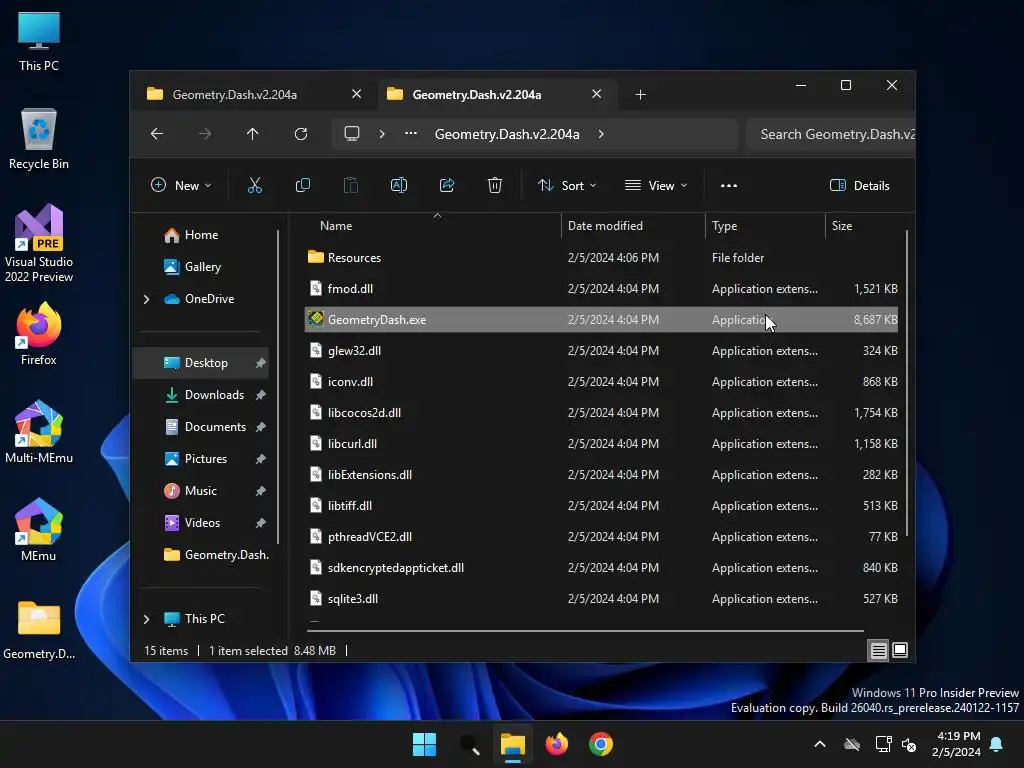Unpin Desktop from Quick access
Image resolution: width=1024 pixels, height=768 pixels.
click(261, 362)
